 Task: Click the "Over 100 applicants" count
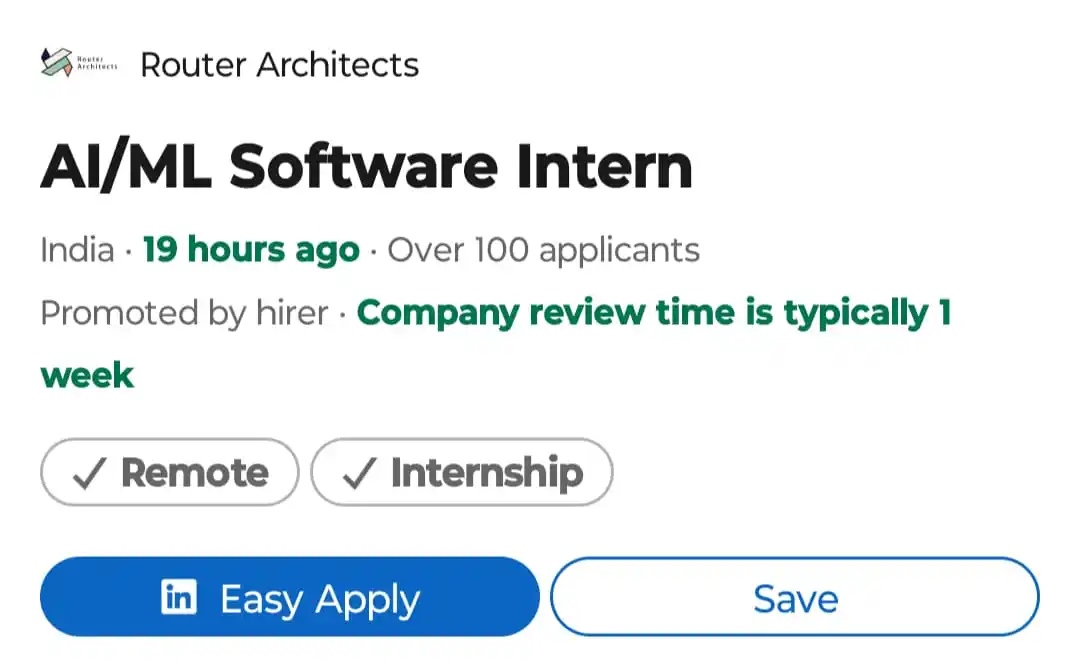point(543,249)
